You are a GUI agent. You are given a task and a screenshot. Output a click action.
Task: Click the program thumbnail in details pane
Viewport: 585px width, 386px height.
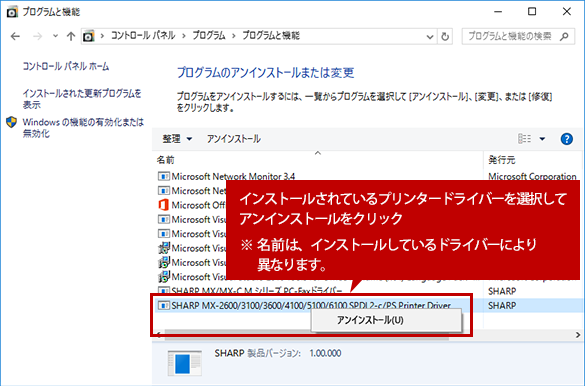185,363
